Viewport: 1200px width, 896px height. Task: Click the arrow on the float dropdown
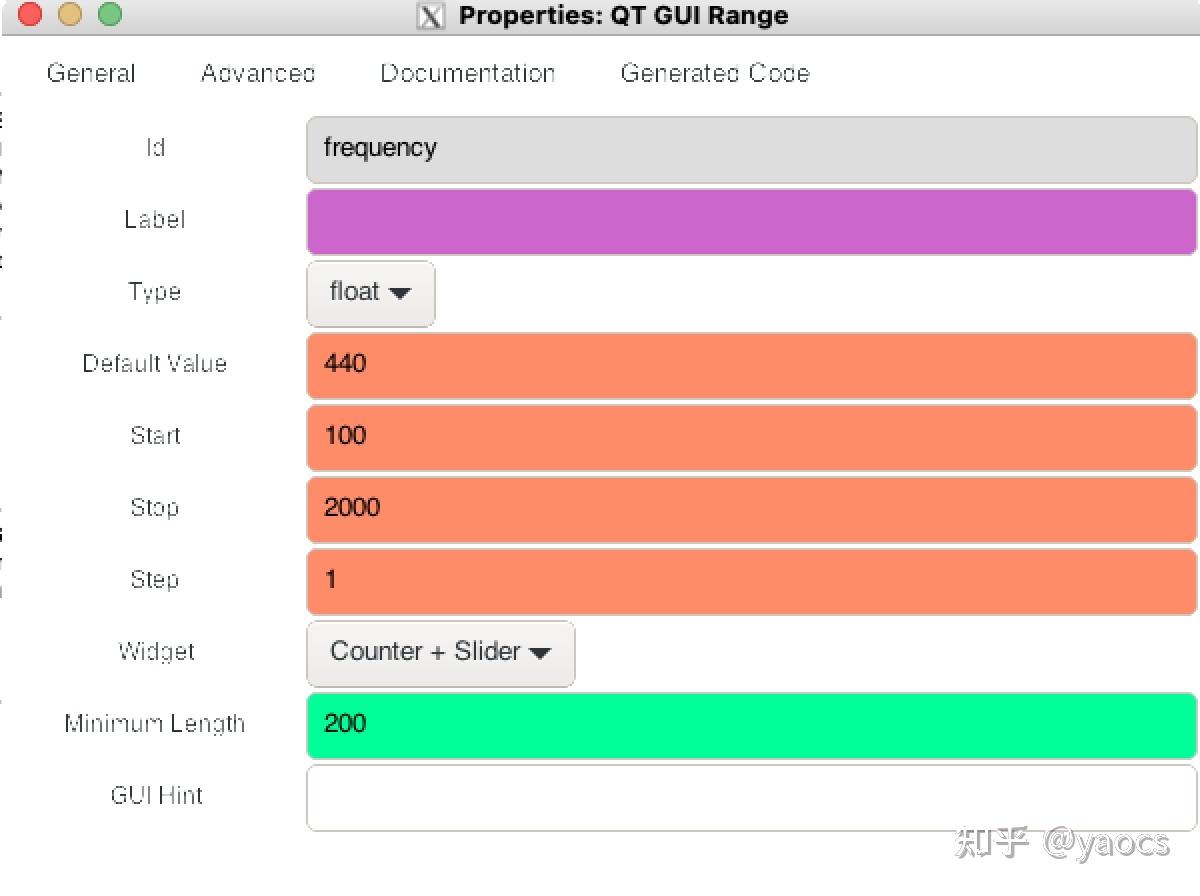coord(400,294)
